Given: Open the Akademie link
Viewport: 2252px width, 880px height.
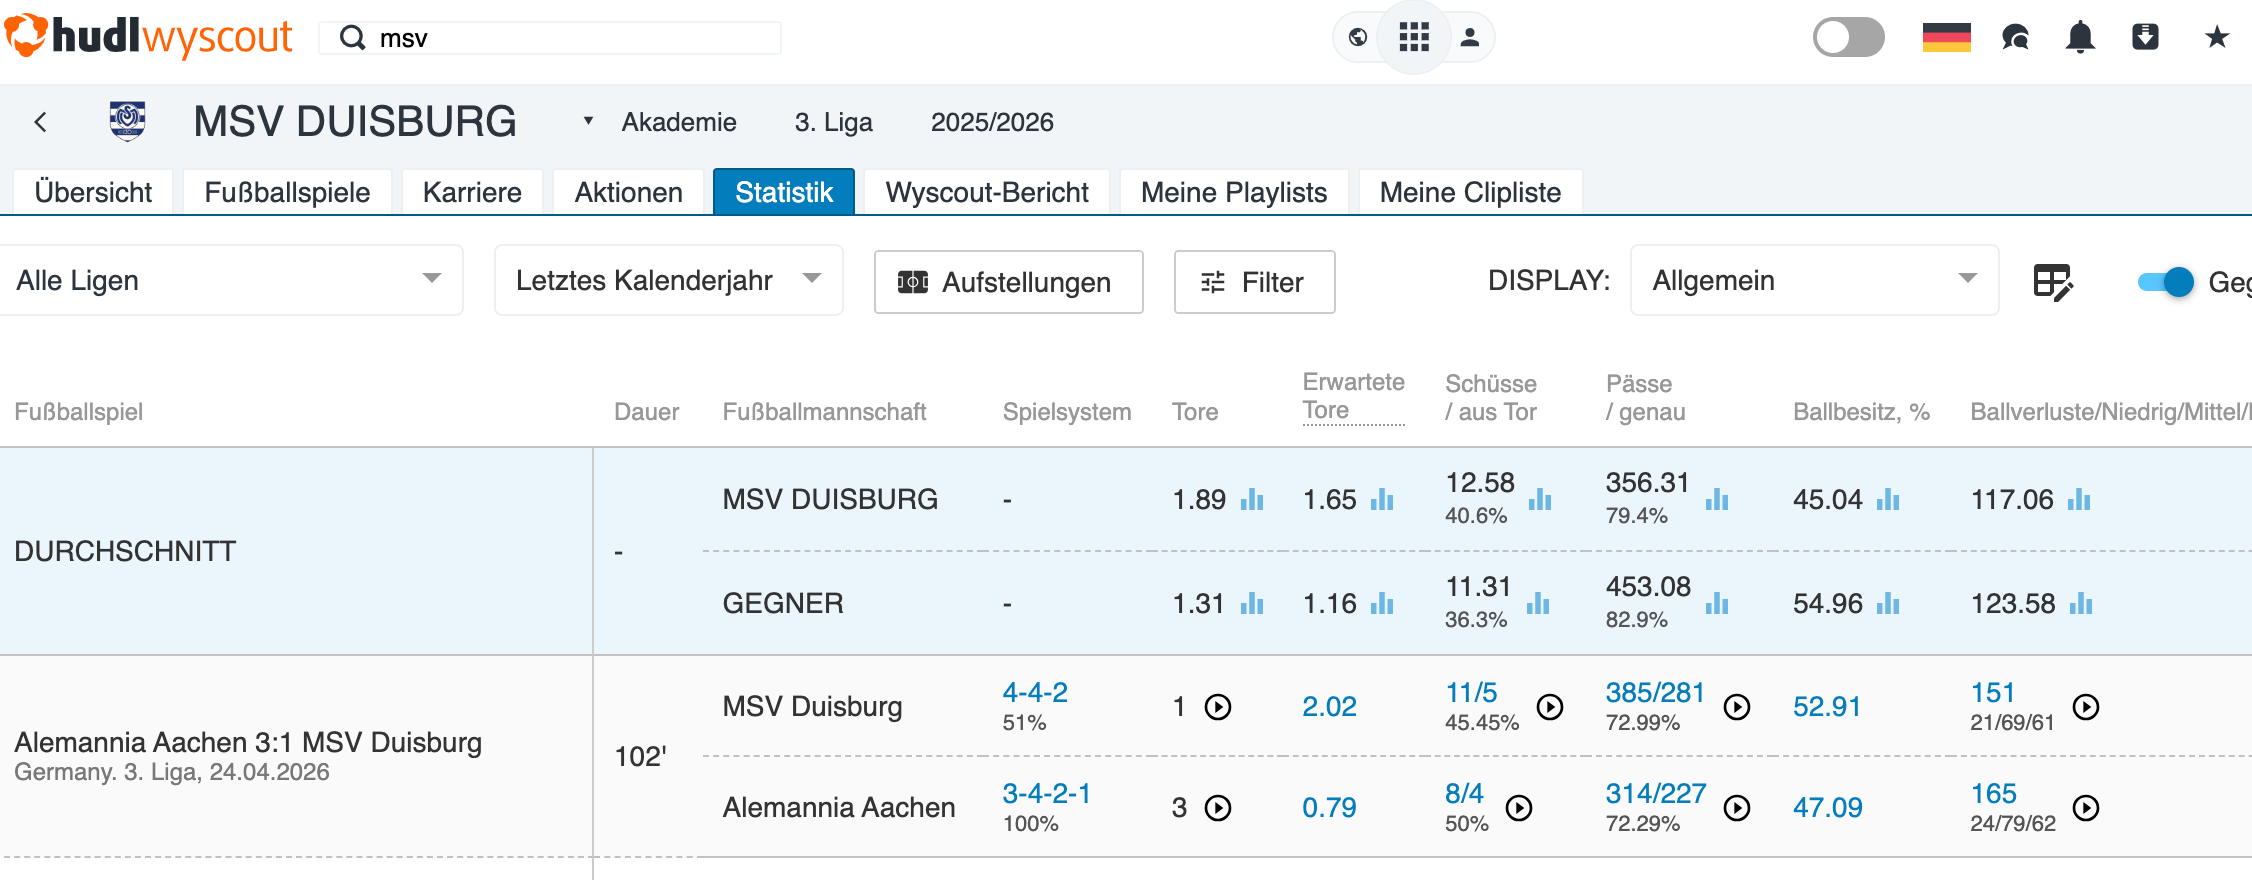Looking at the screenshot, I should tap(679, 122).
